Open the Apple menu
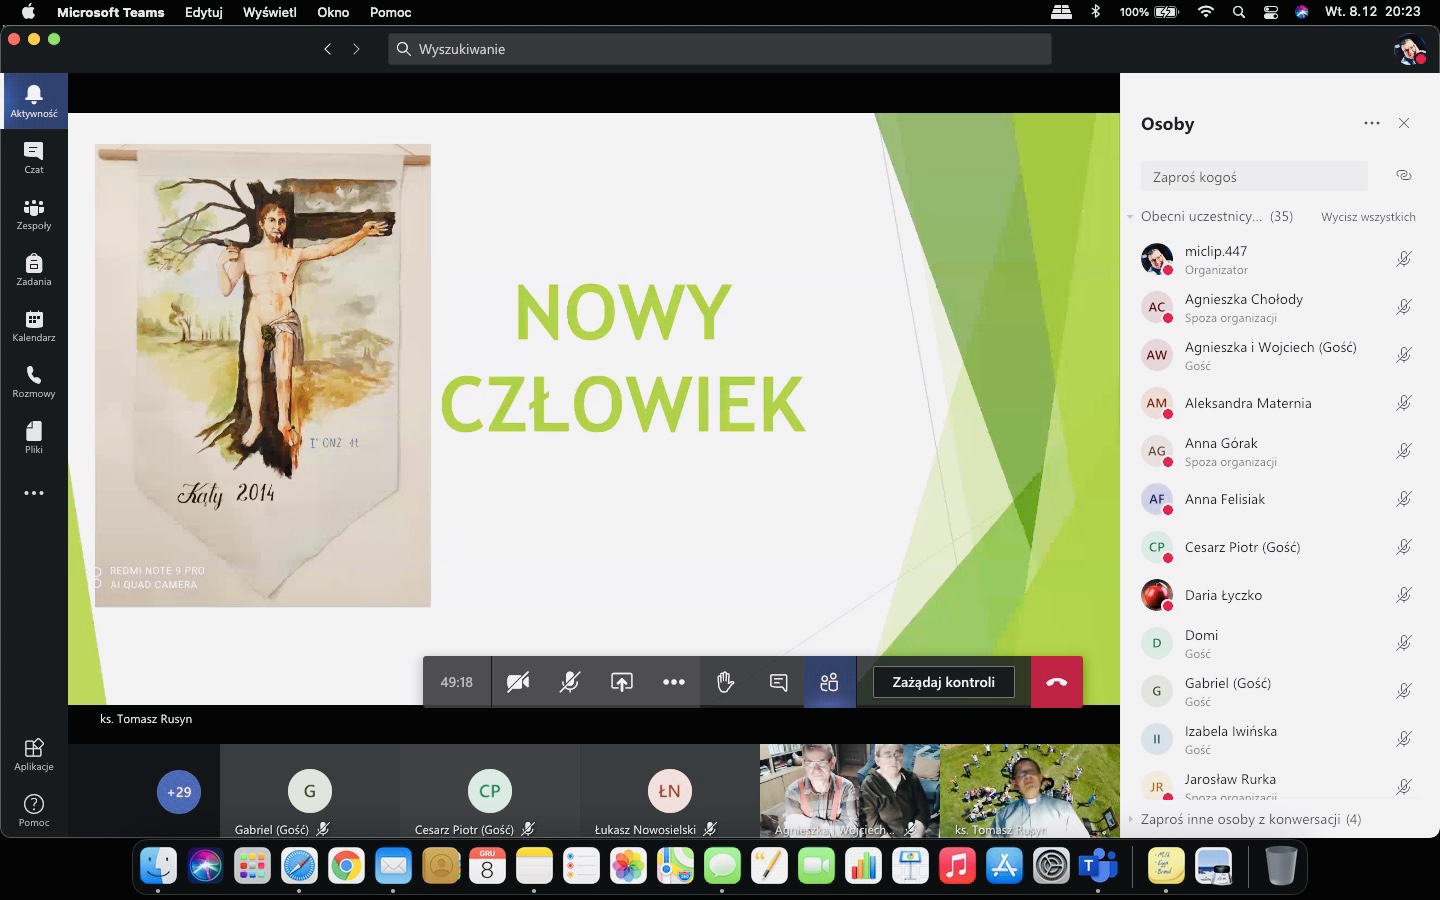The width and height of the screenshot is (1440, 900). pyautogui.click(x=27, y=12)
